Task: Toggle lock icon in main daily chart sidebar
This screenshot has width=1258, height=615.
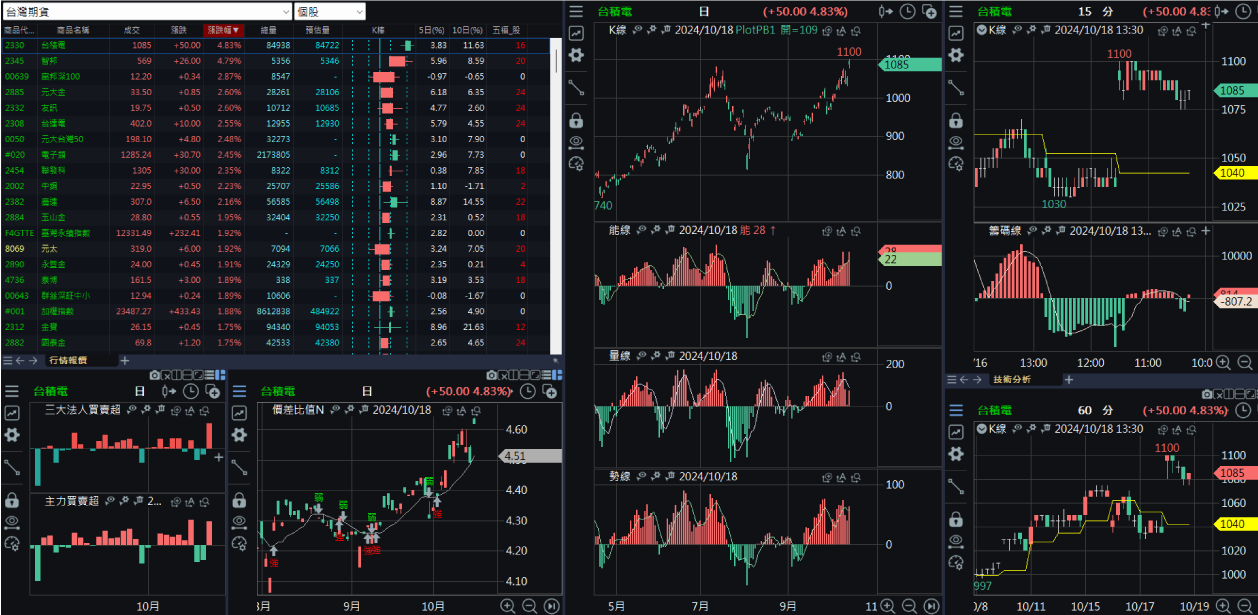Action: [x=576, y=120]
